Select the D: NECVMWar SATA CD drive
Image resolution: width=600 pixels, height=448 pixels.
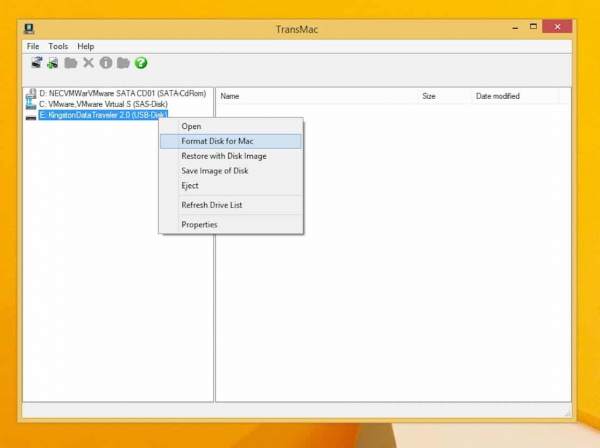[120, 93]
